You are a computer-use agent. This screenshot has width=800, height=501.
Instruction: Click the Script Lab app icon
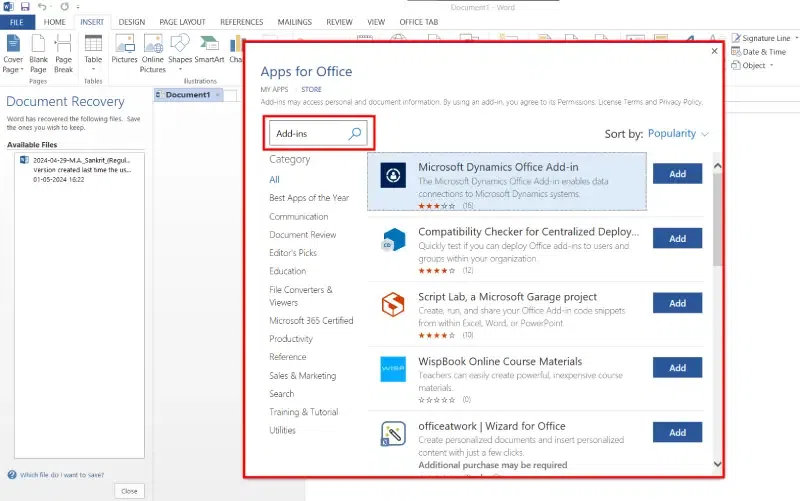[x=393, y=304]
